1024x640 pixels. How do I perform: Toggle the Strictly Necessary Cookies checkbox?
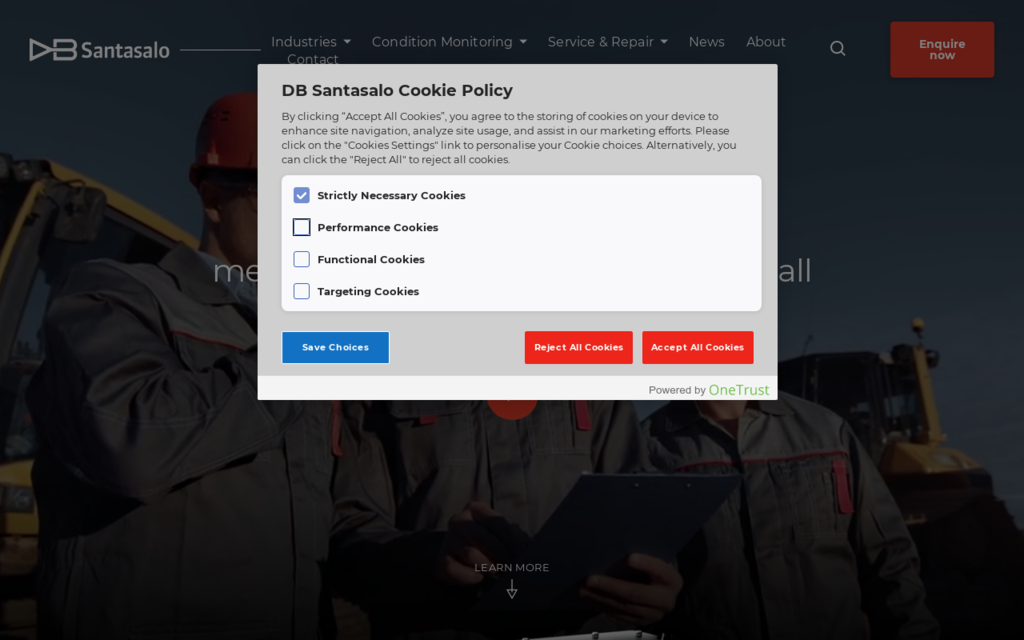point(301,196)
